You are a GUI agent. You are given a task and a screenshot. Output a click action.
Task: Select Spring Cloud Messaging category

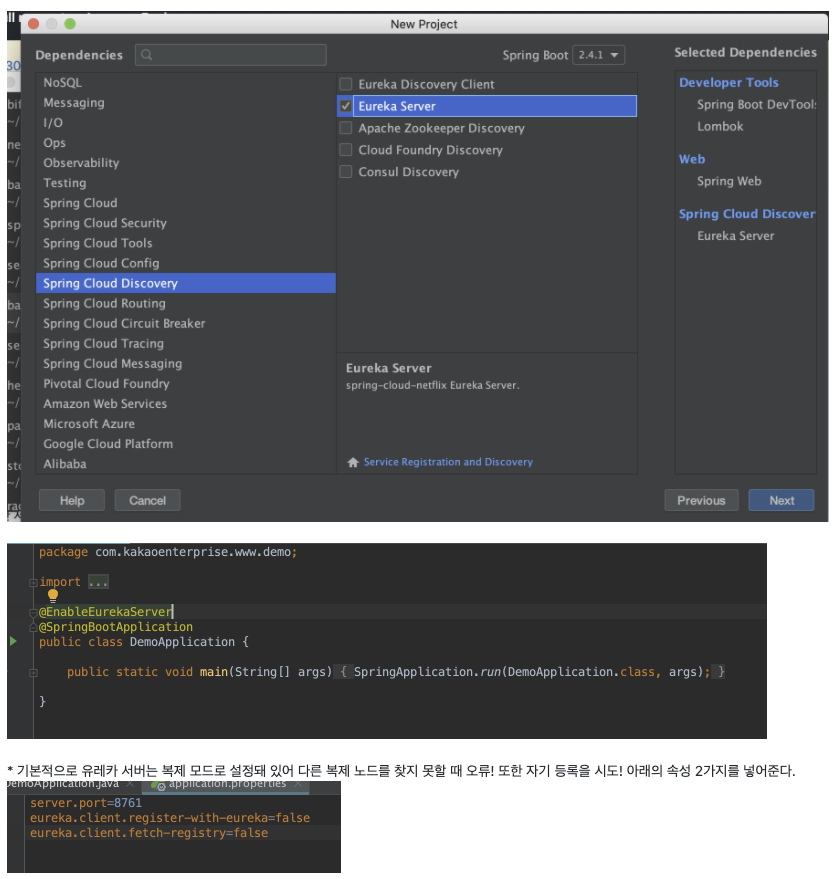[186, 364]
